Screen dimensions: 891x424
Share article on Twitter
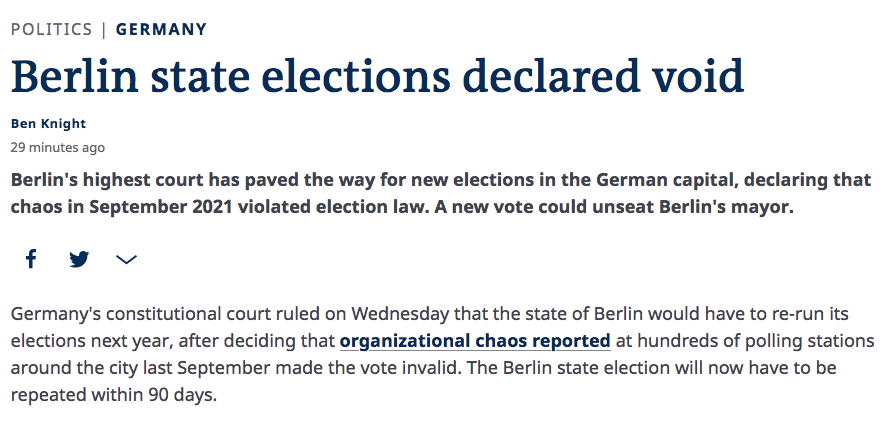79,259
